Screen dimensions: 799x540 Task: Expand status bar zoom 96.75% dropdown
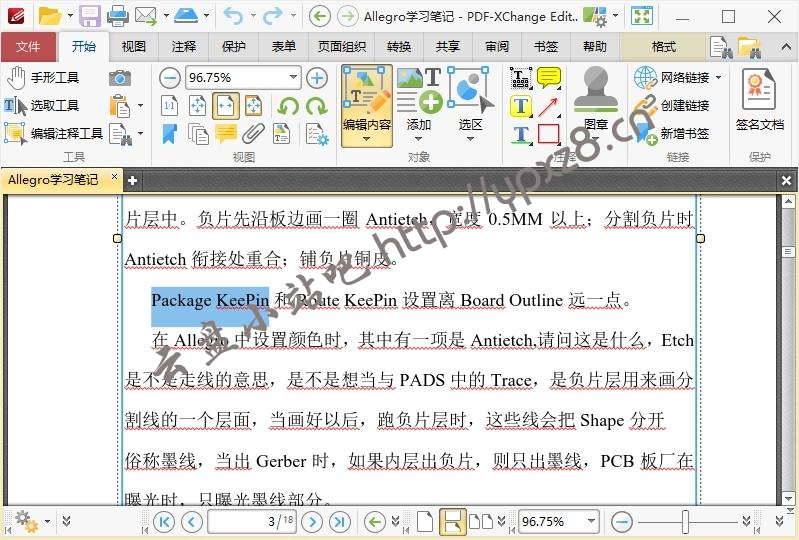(x=591, y=521)
